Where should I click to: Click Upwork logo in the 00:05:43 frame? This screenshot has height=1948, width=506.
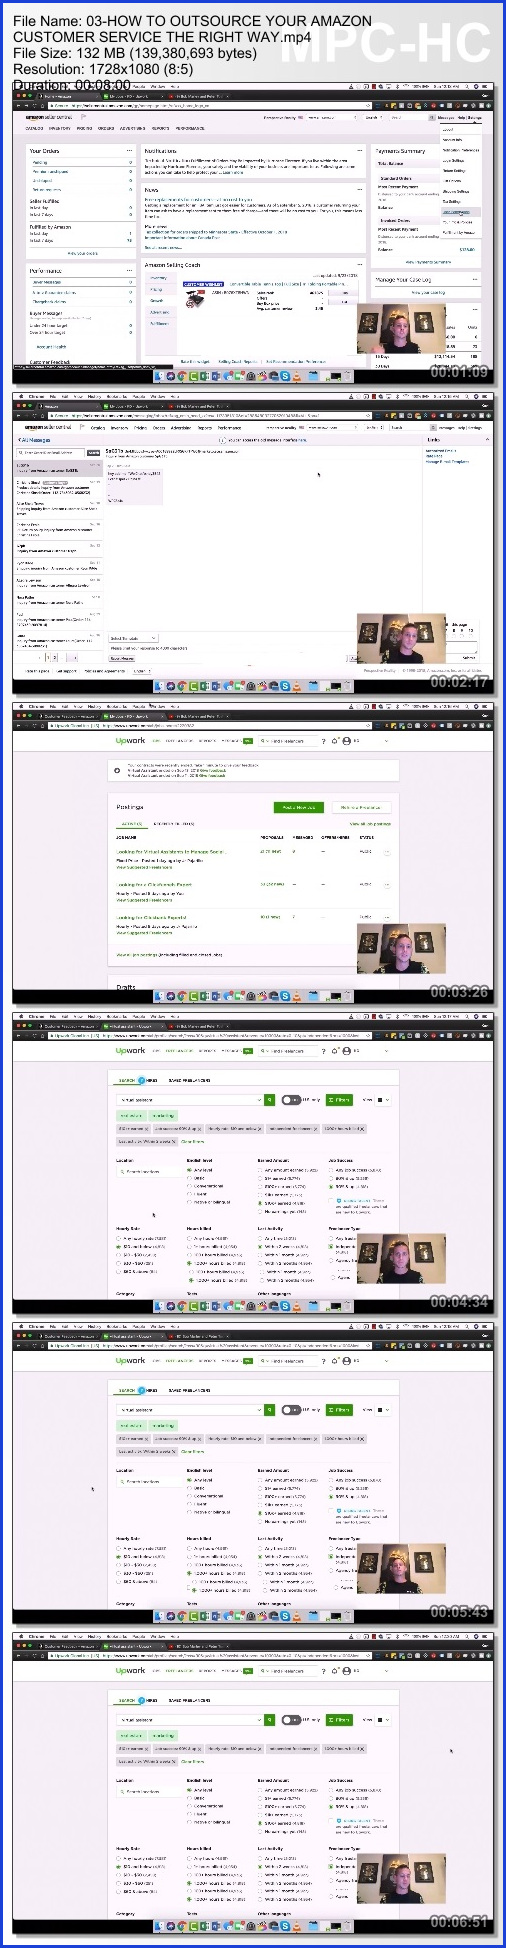click(x=130, y=1361)
